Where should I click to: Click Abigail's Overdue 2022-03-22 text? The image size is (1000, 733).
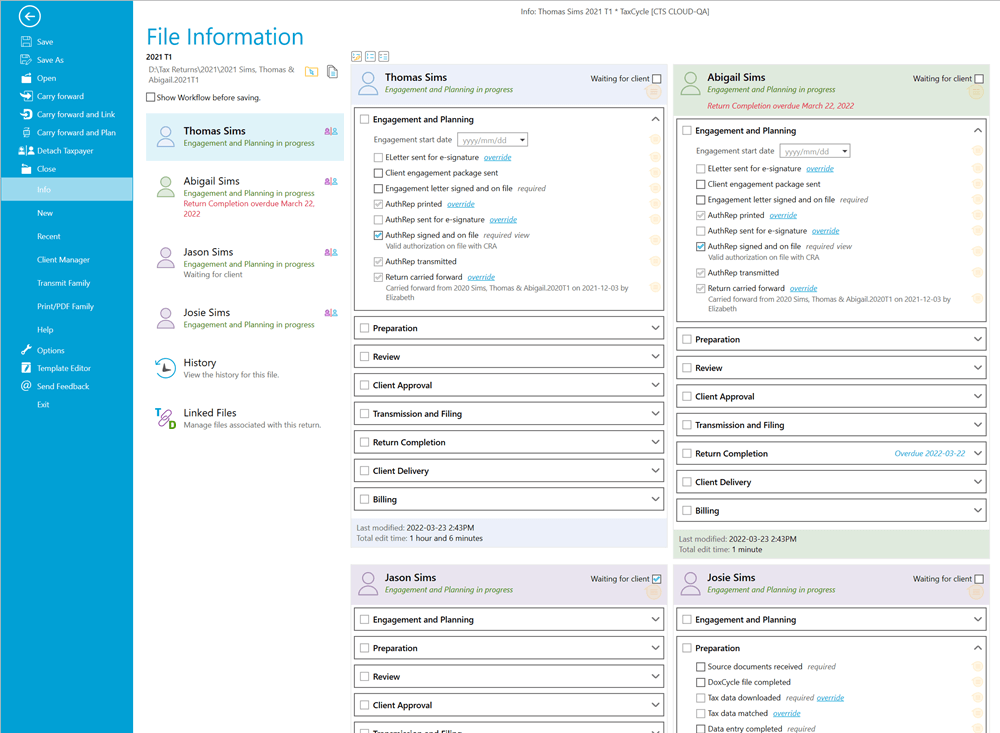(929, 454)
